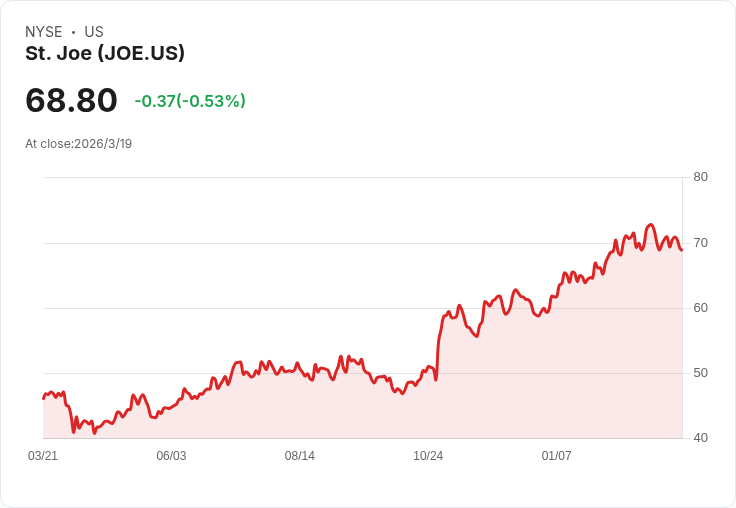Click the highest peak of the red price line
Viewport: 736px width, 508px height.
[650, 225]
